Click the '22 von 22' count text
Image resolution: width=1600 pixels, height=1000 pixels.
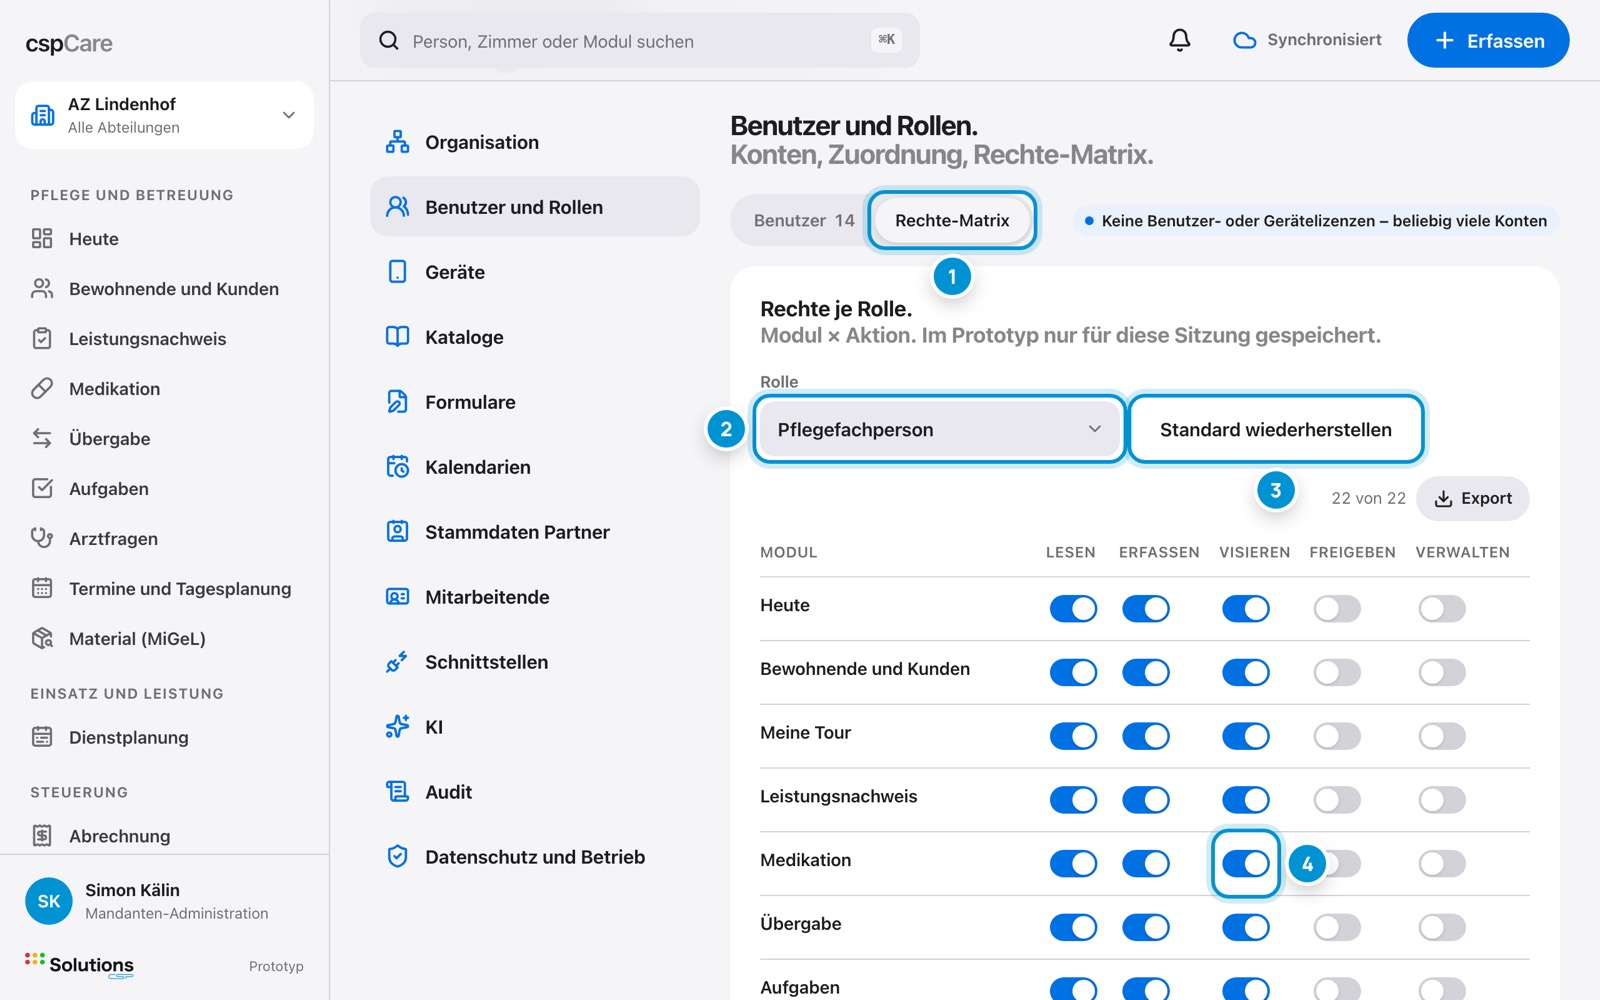coord(1368,498)
